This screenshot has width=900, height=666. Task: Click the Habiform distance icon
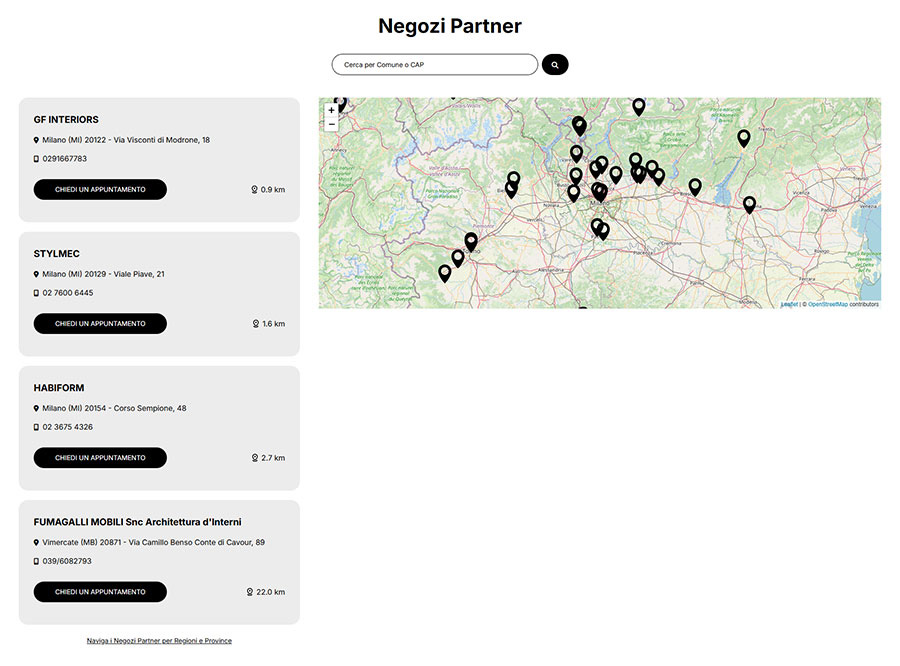point(255,458)
